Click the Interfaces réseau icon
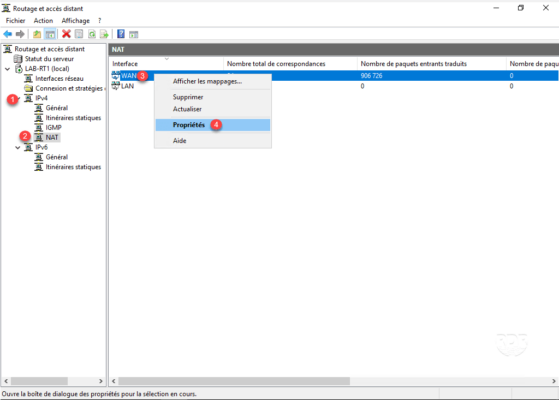Screen dimensions: 559x400 pyautogui.click(x=29, y=78)
